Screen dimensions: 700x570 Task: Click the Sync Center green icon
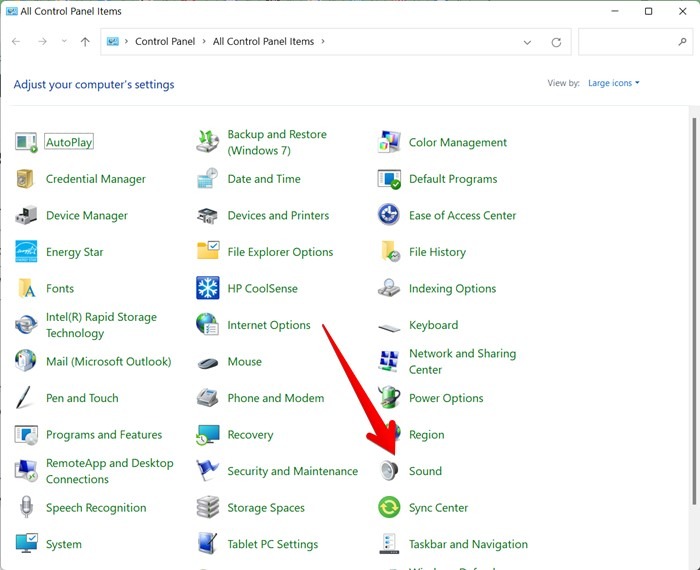(x=389, y=508)
